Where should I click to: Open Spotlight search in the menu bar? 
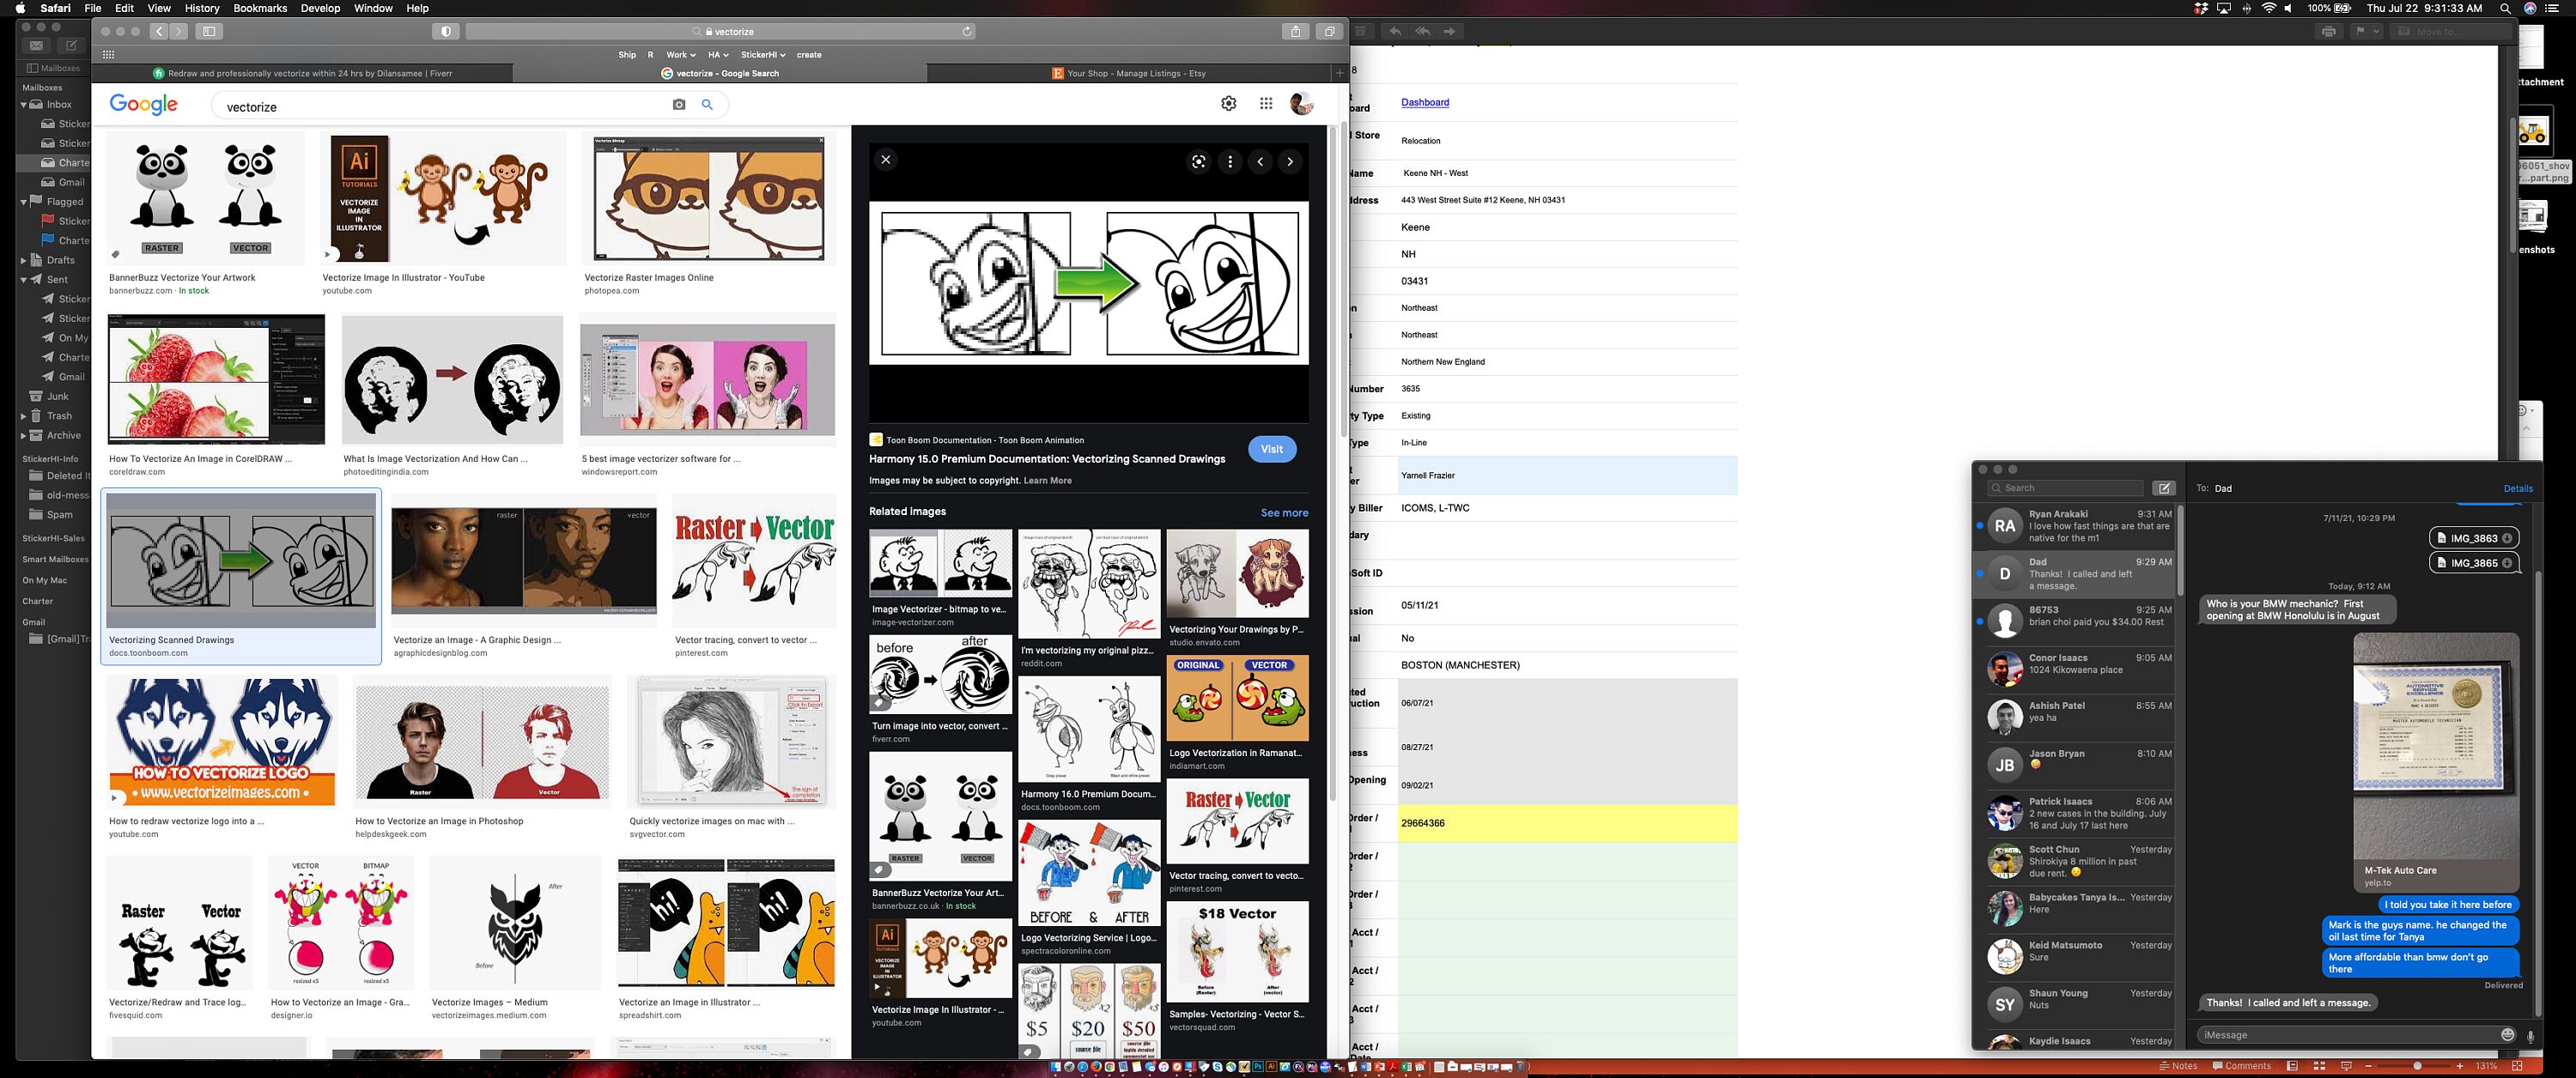click(x=2504, y=8)
